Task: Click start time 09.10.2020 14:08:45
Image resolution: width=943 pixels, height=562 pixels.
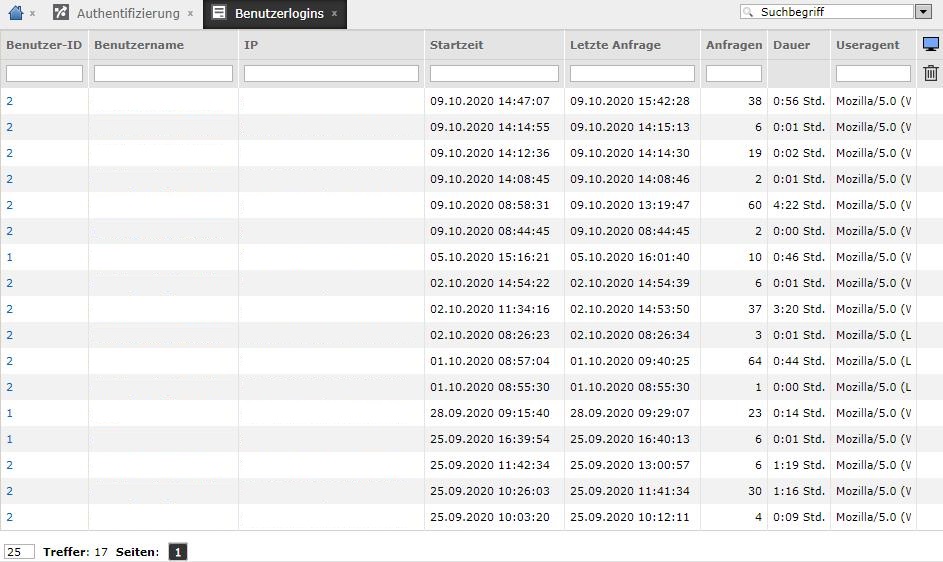Action: point(490,179)
